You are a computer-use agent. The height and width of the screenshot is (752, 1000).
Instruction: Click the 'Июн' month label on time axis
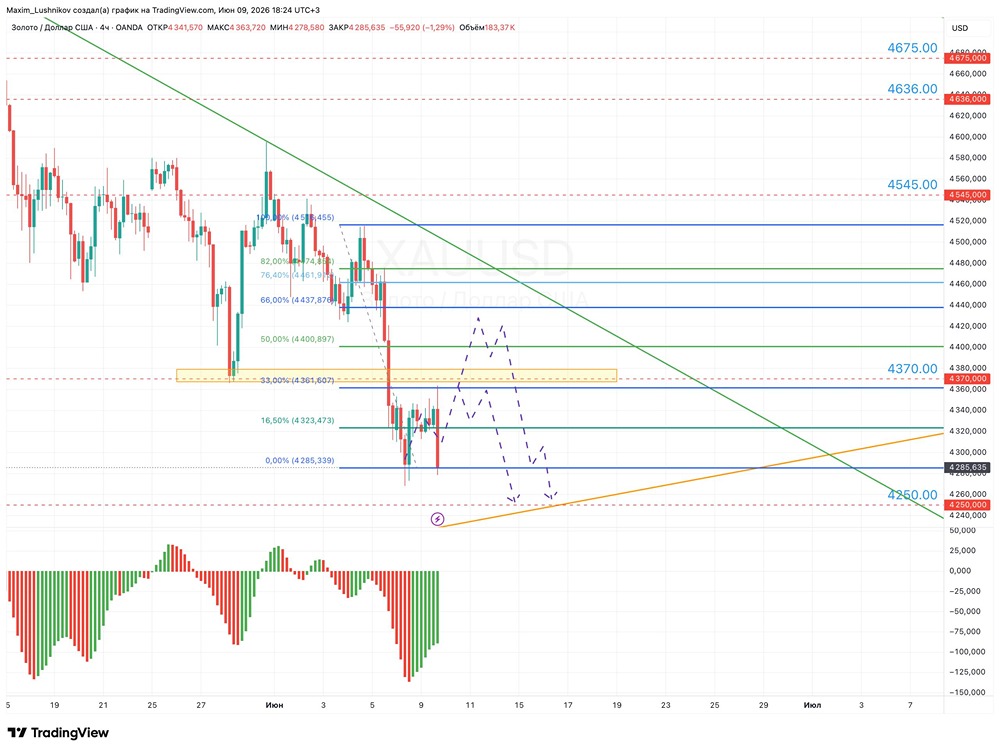pyautogui.click(x=274, y=705)
